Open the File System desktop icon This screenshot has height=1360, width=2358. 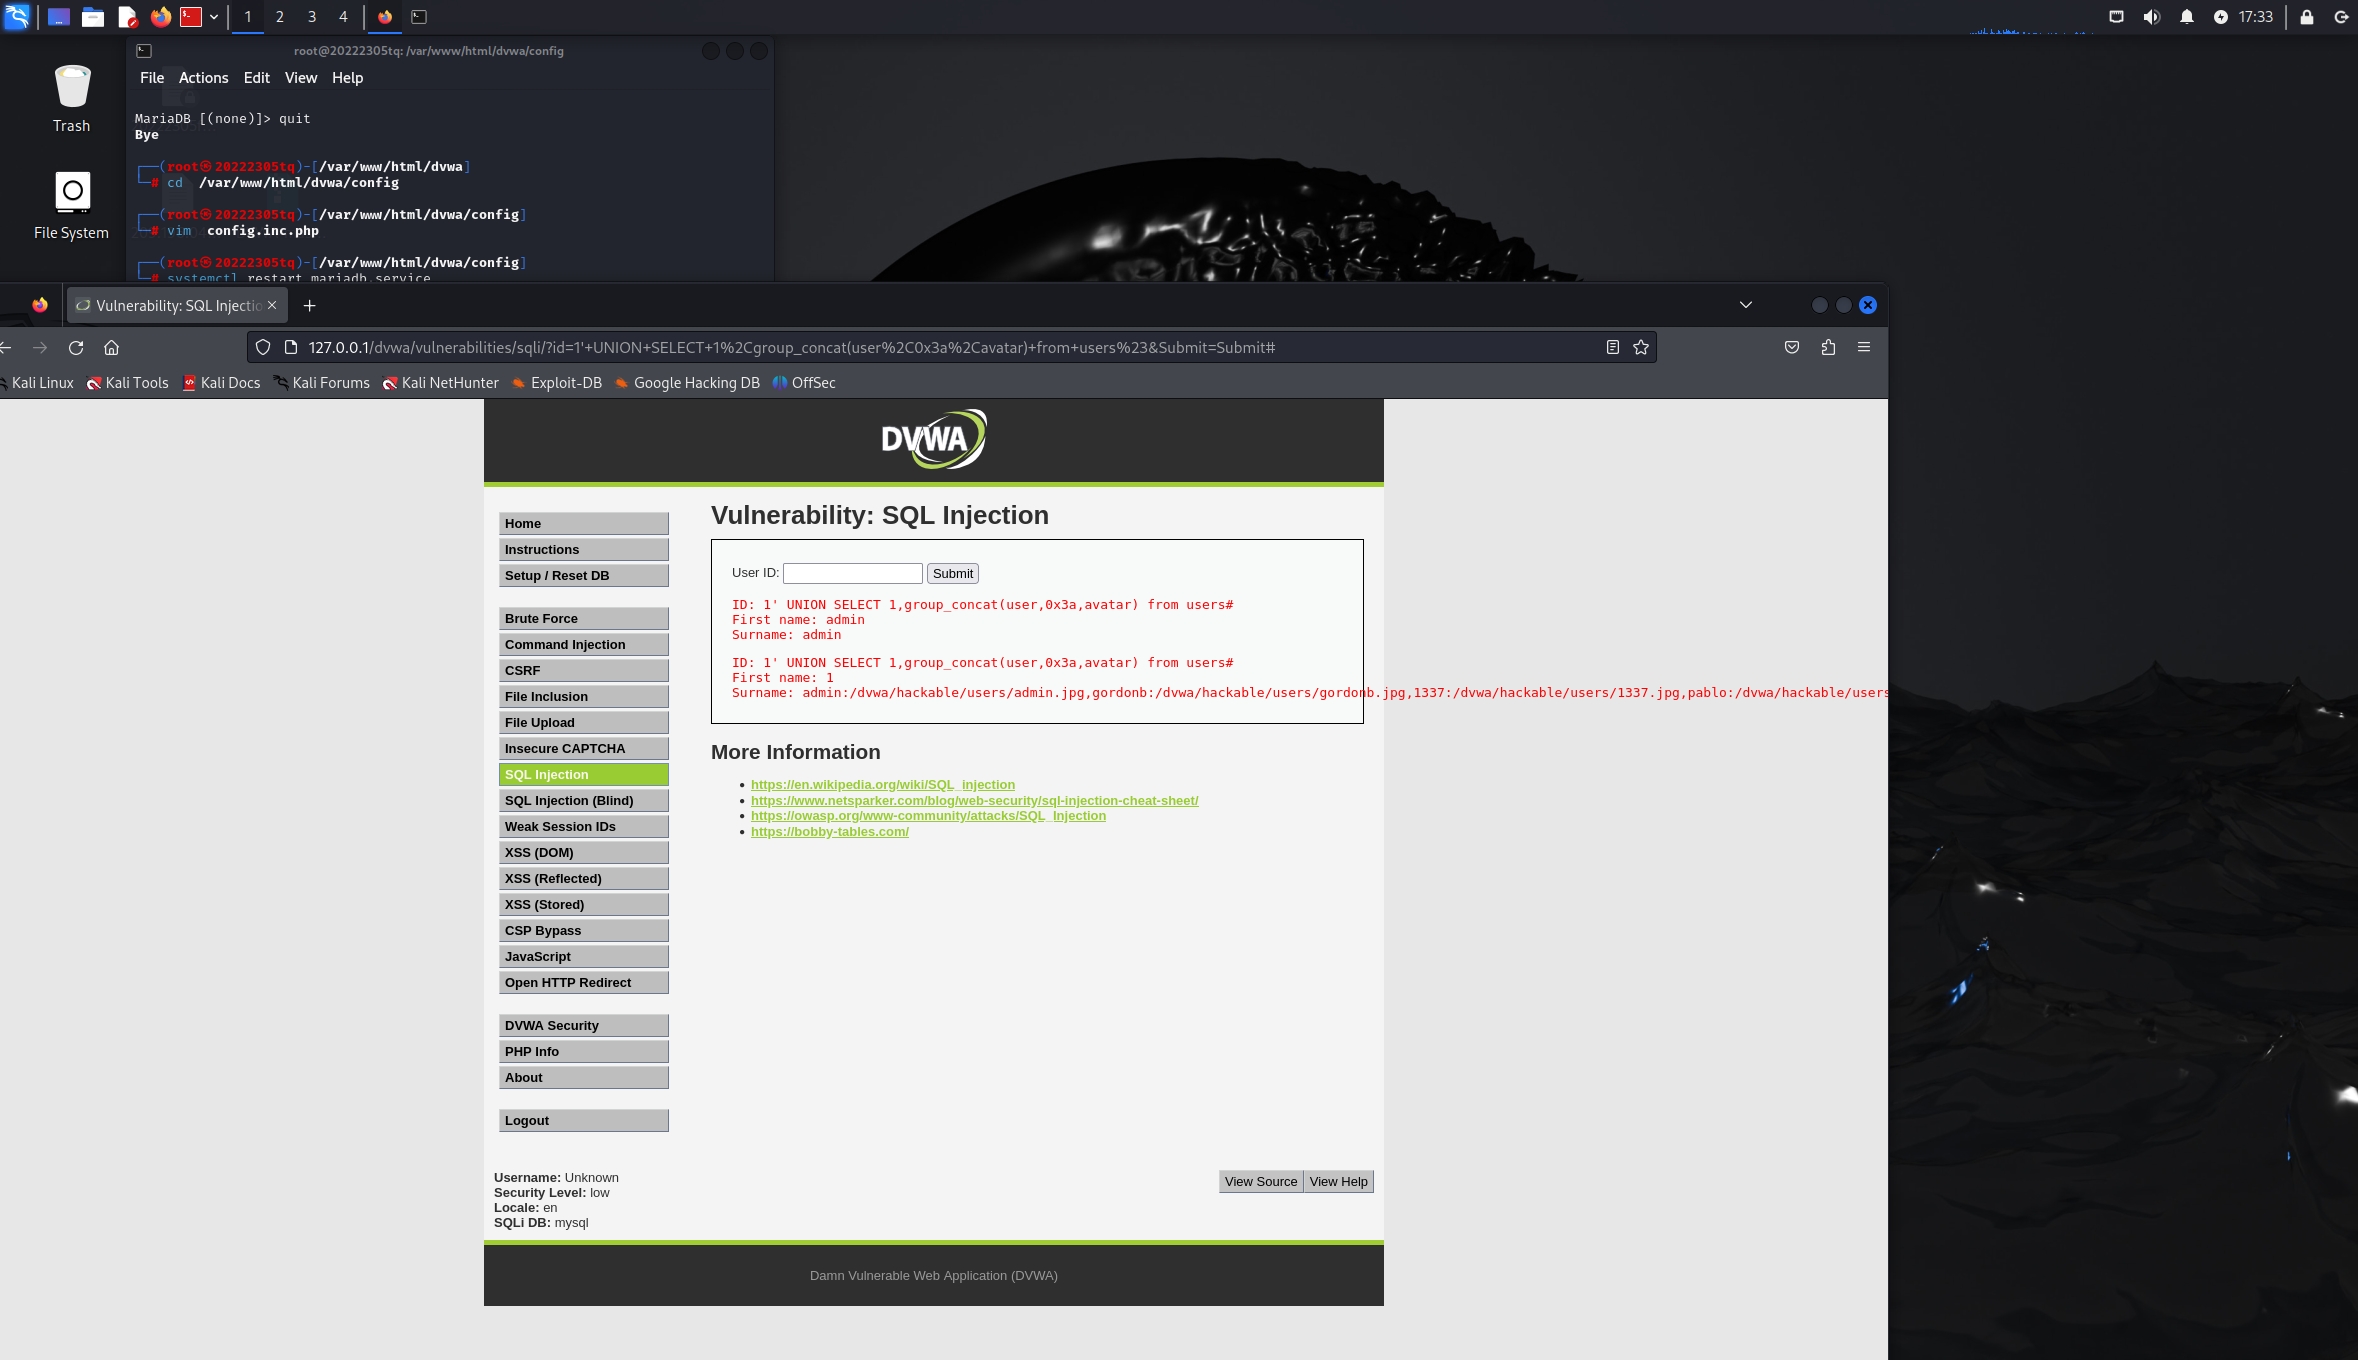click(x=72, y=205)
